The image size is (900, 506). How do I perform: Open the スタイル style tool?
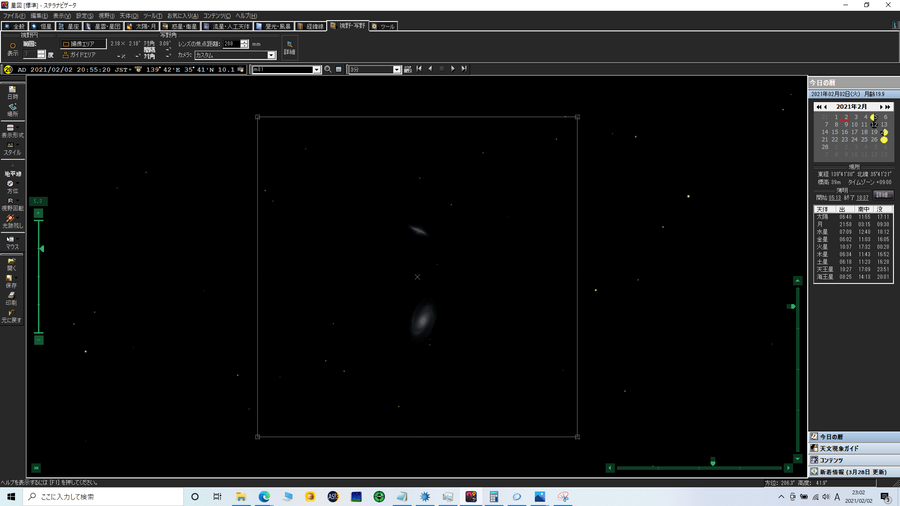point(11,149)
